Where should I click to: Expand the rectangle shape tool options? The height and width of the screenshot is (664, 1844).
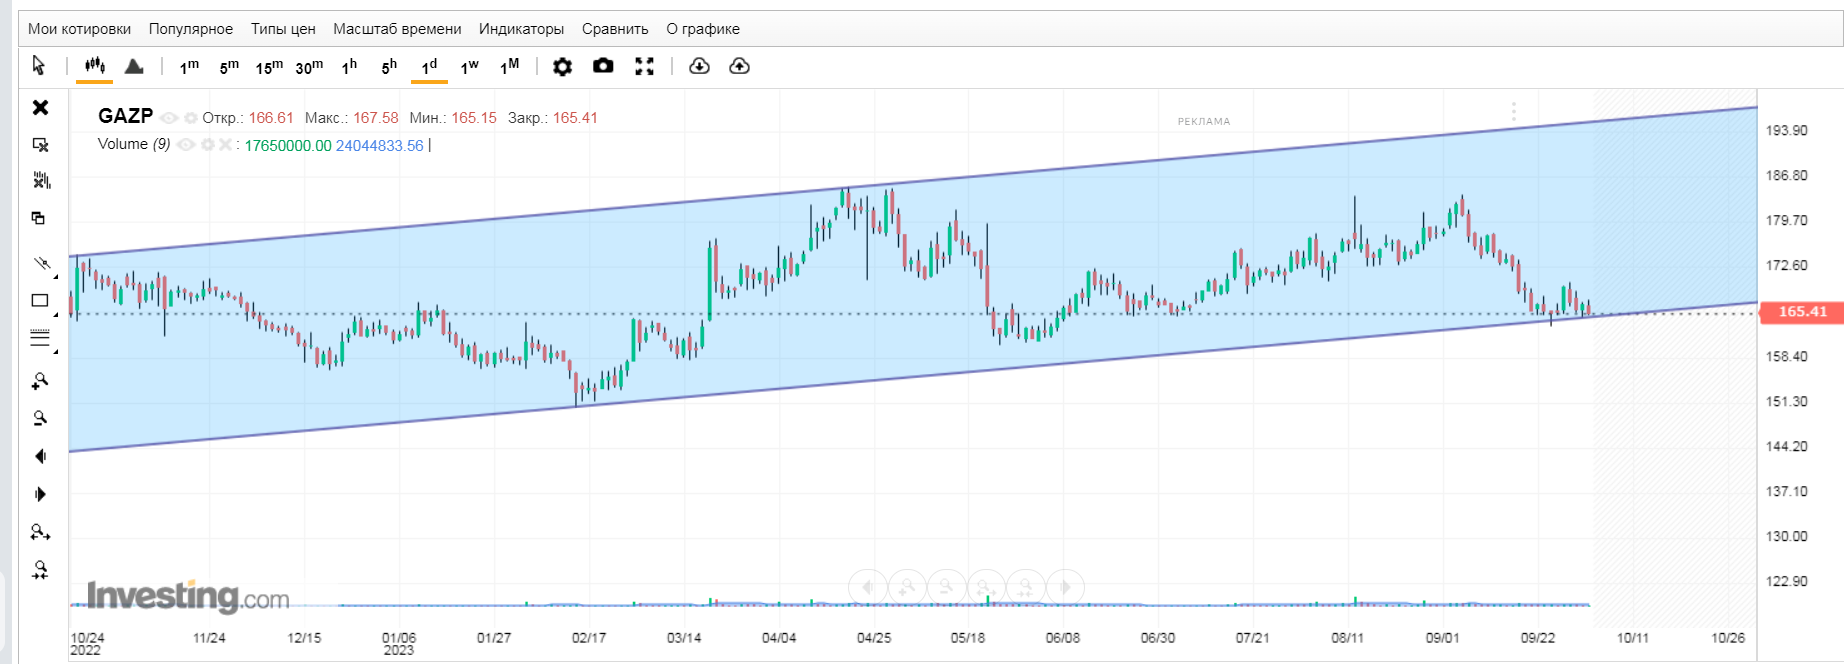coord(55,315)
